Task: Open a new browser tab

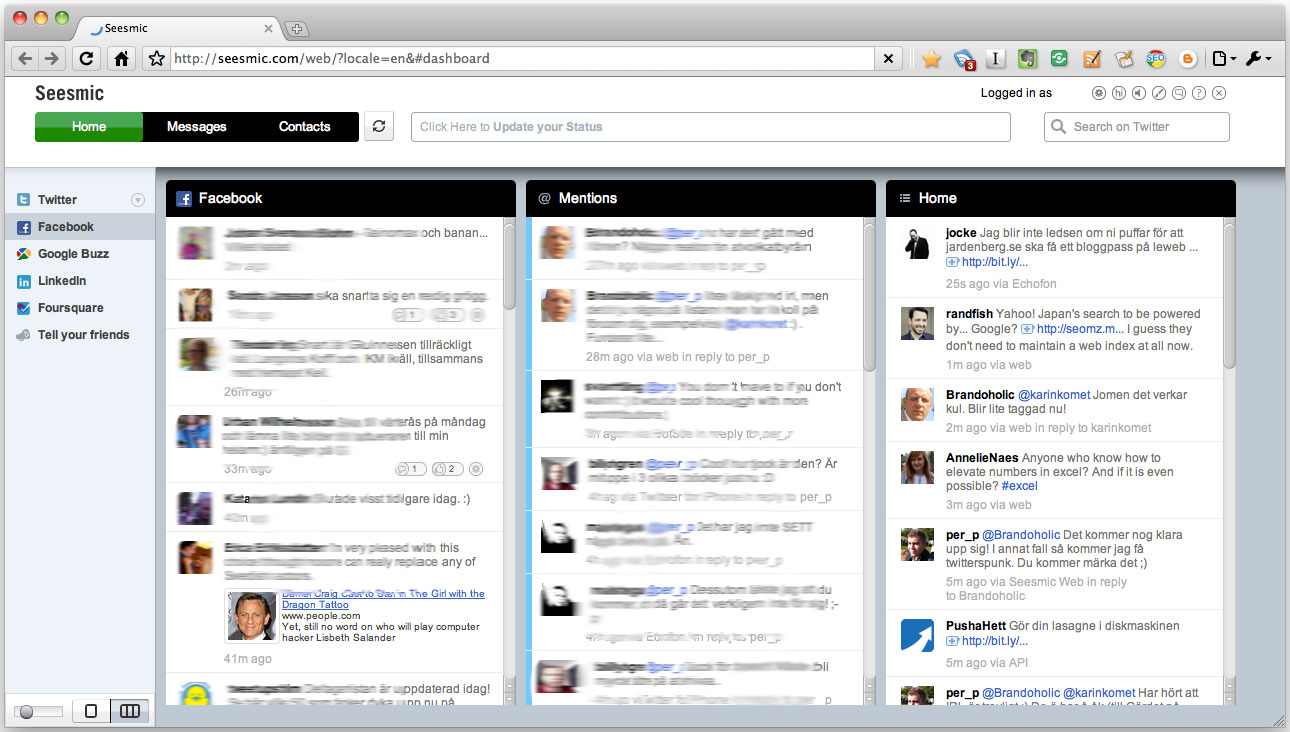Action: (x=297, y=29)
